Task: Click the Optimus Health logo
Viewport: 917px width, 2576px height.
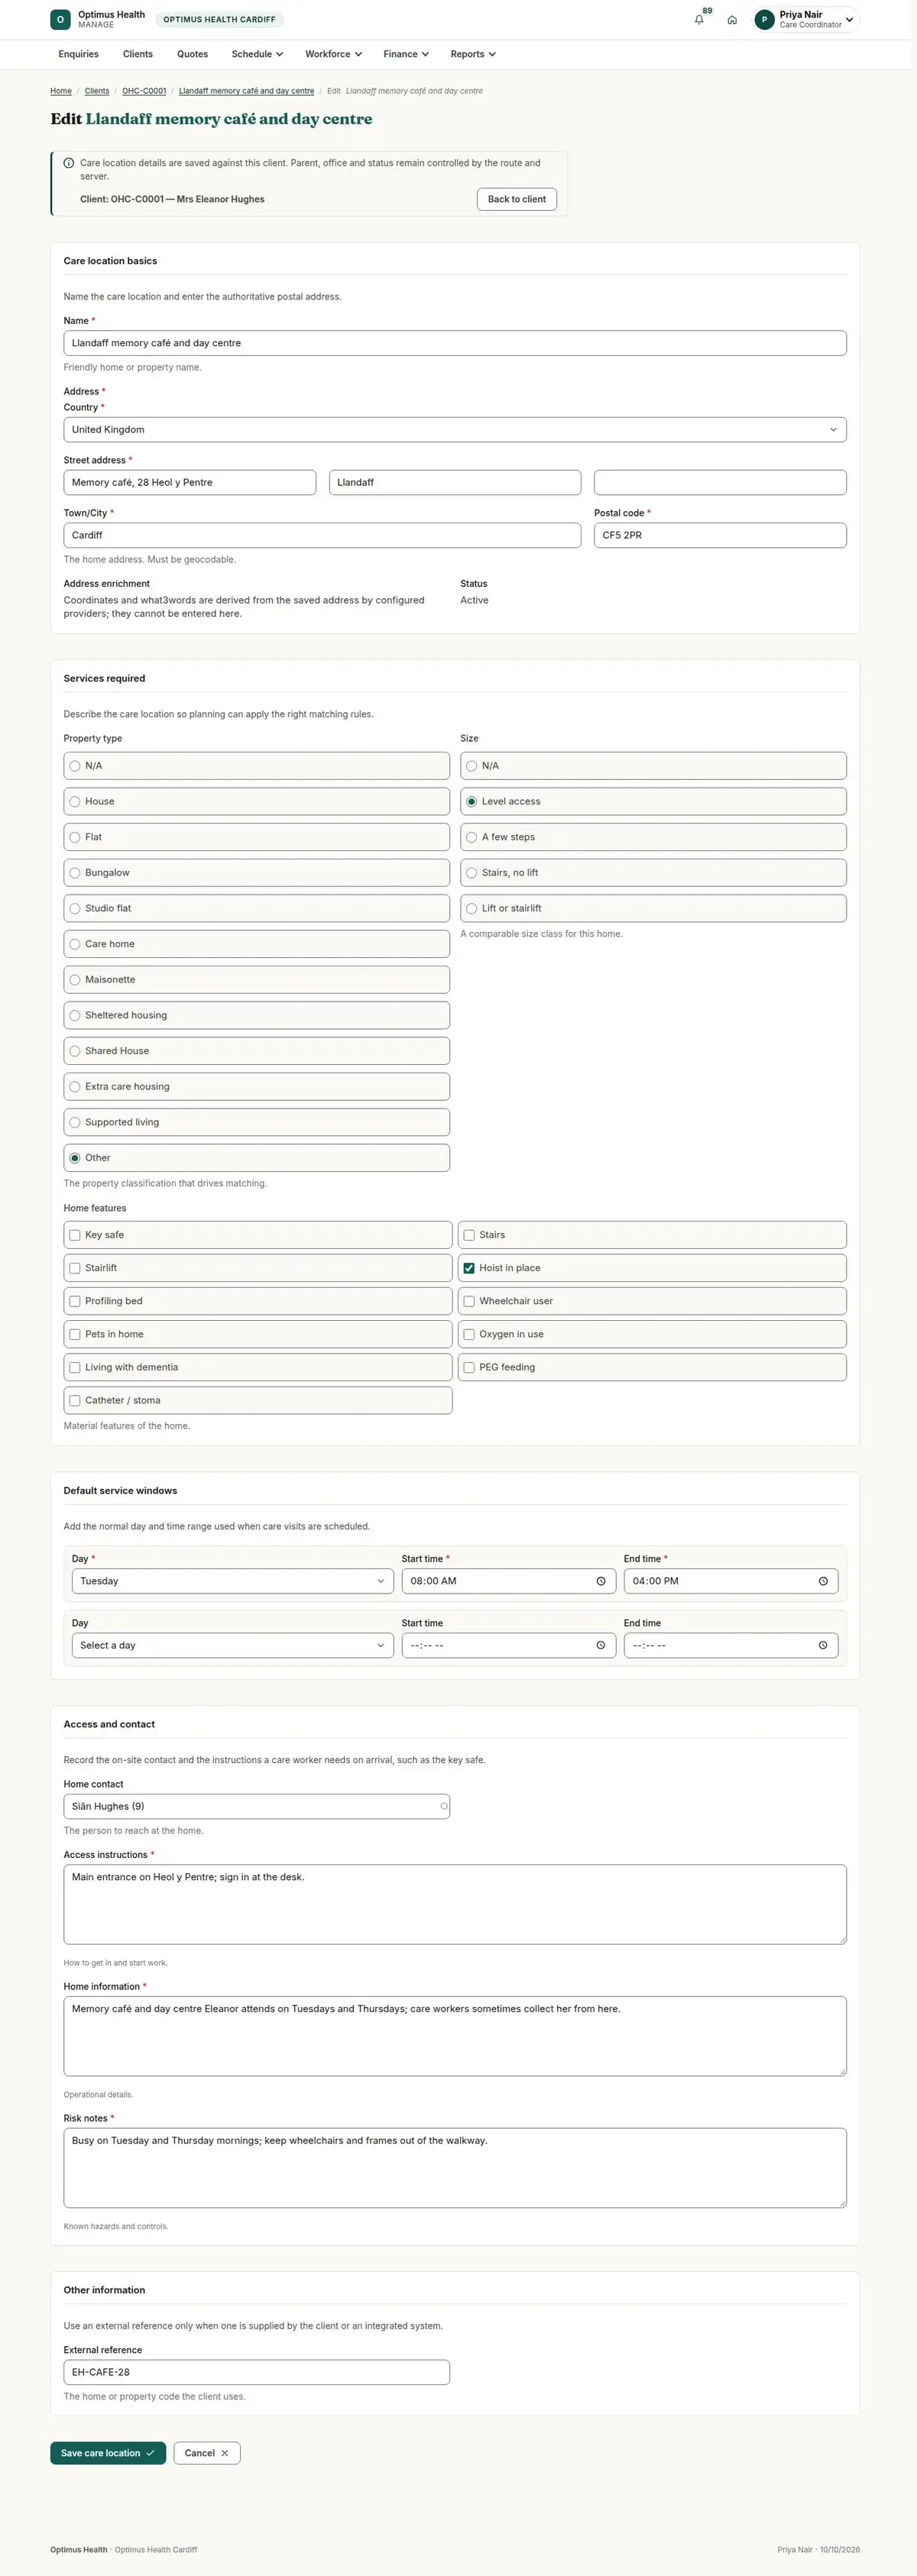Action: 60,19
